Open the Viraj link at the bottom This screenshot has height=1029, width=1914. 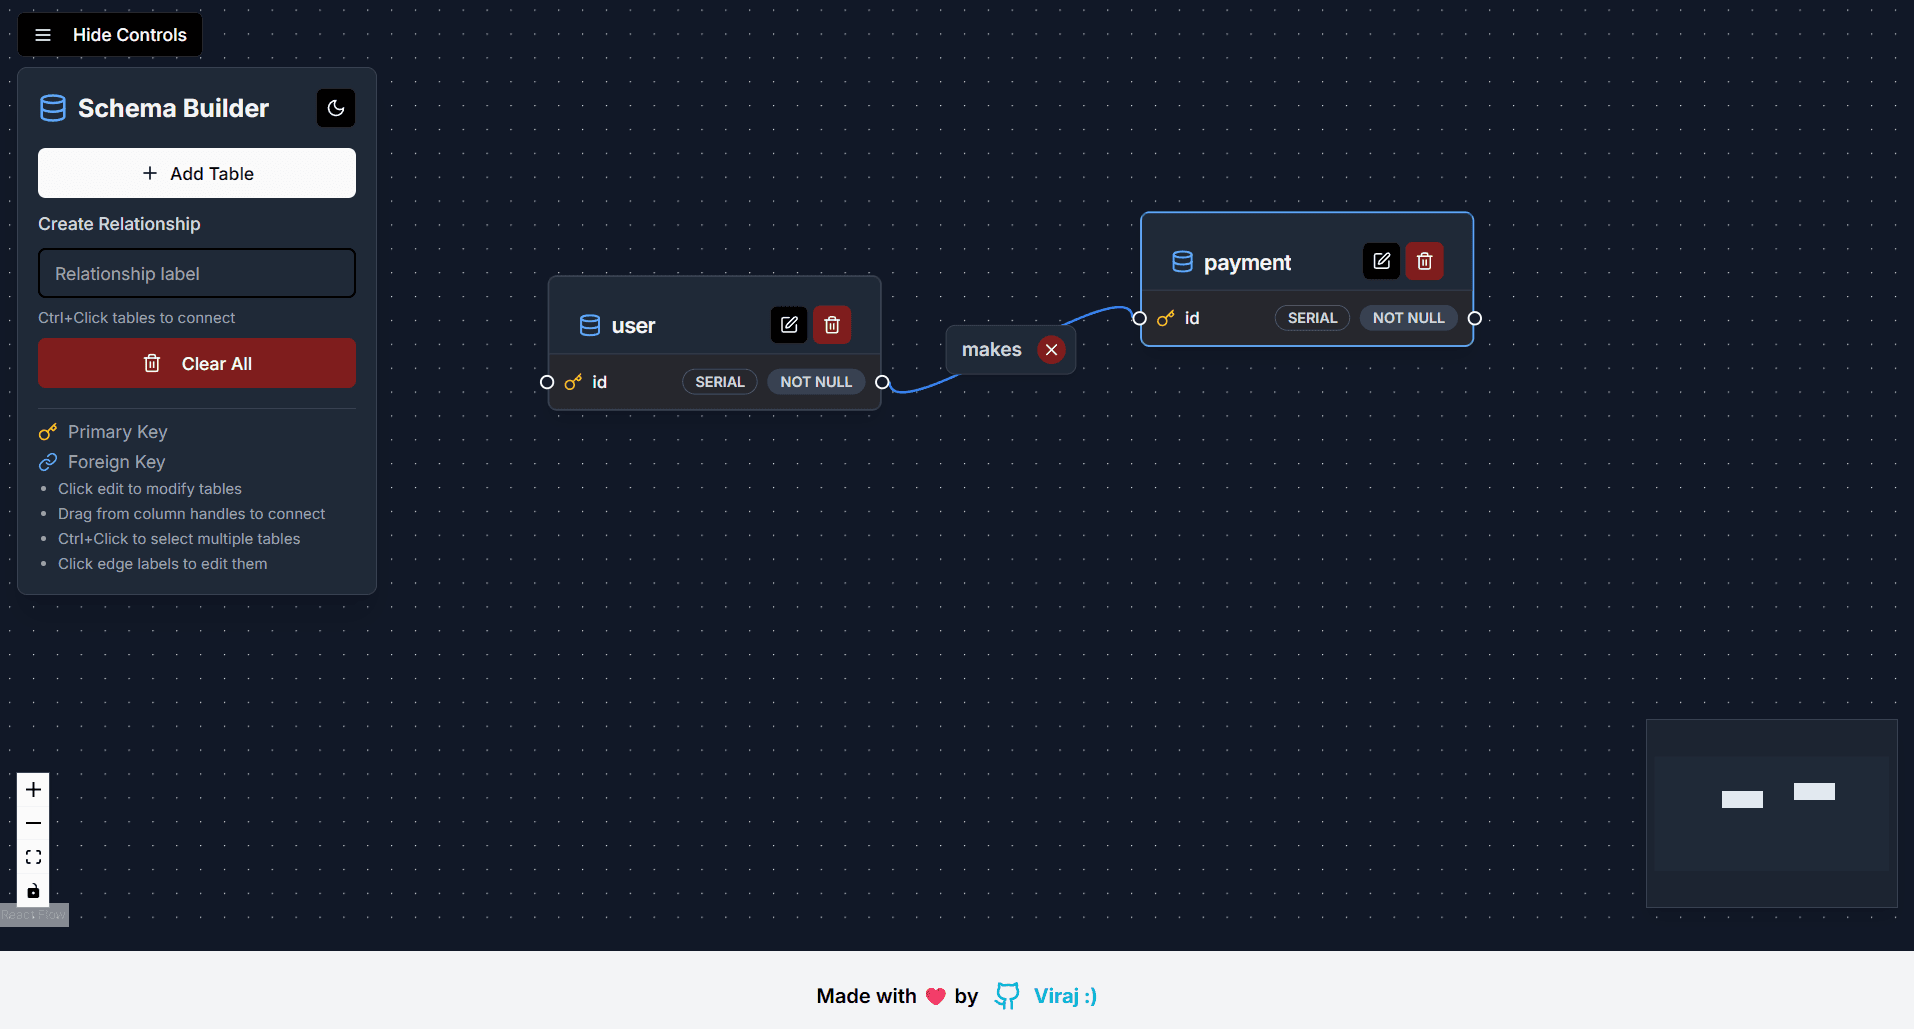point(1064,996)
